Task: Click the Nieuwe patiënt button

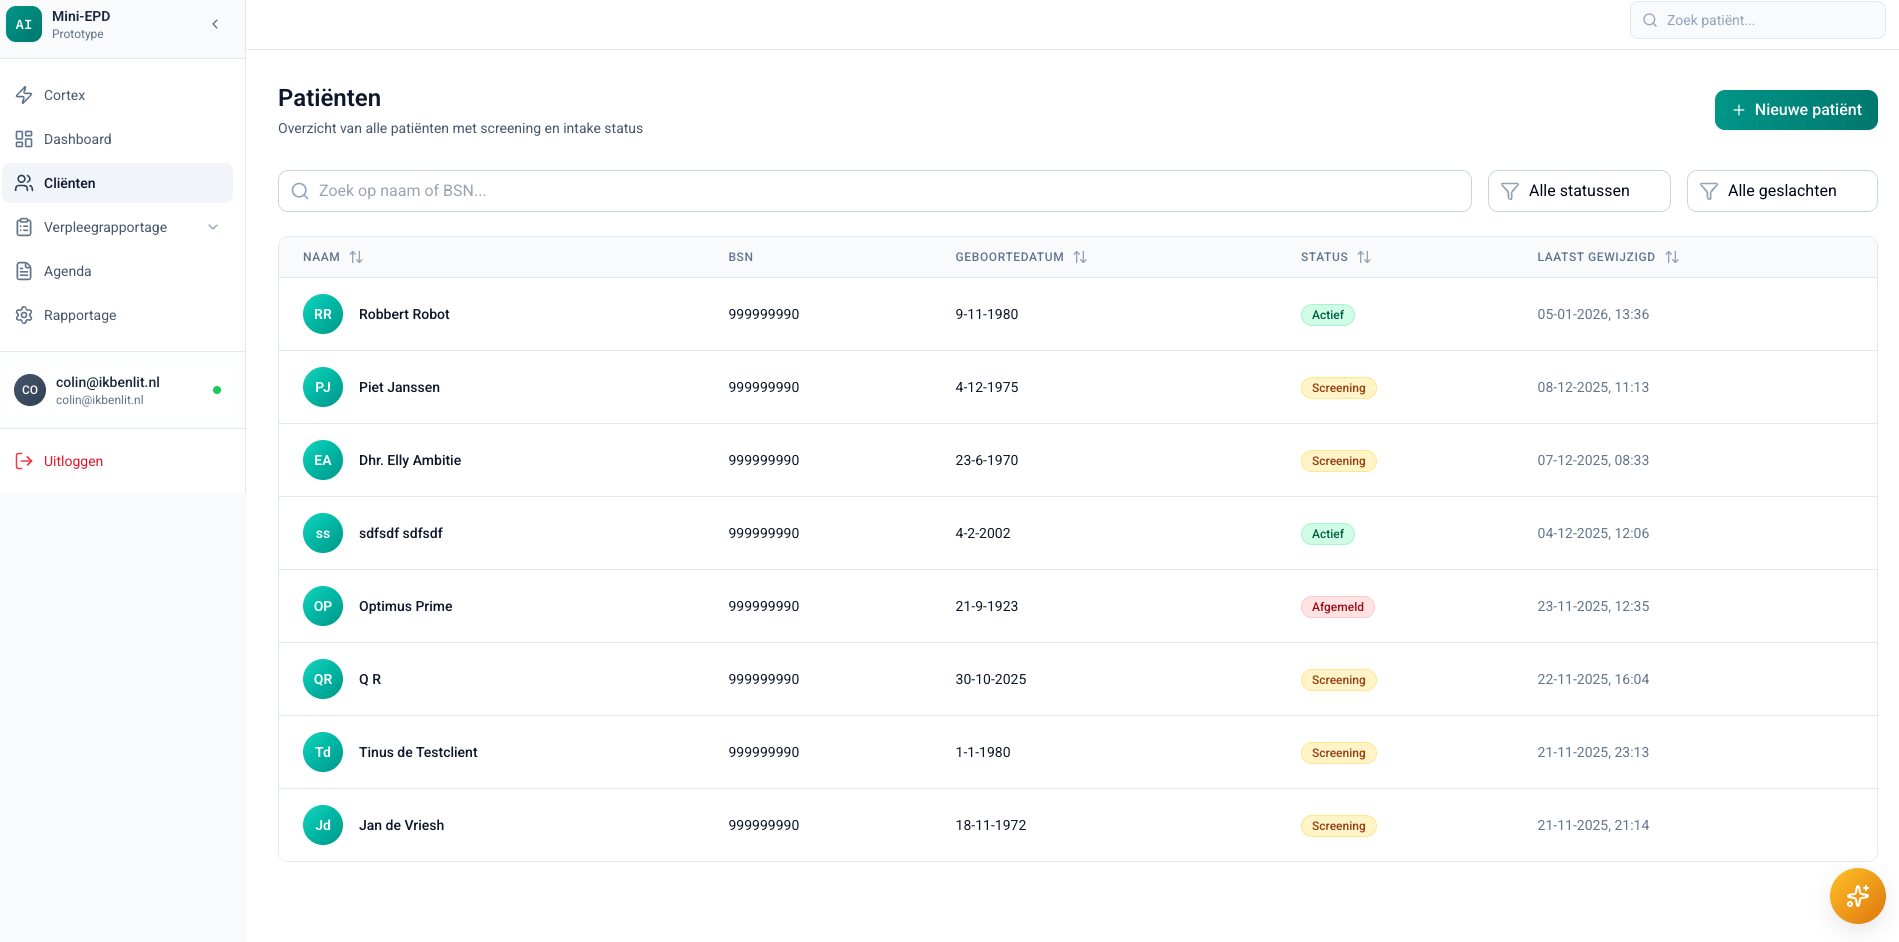Action: tap(1796, 110)
